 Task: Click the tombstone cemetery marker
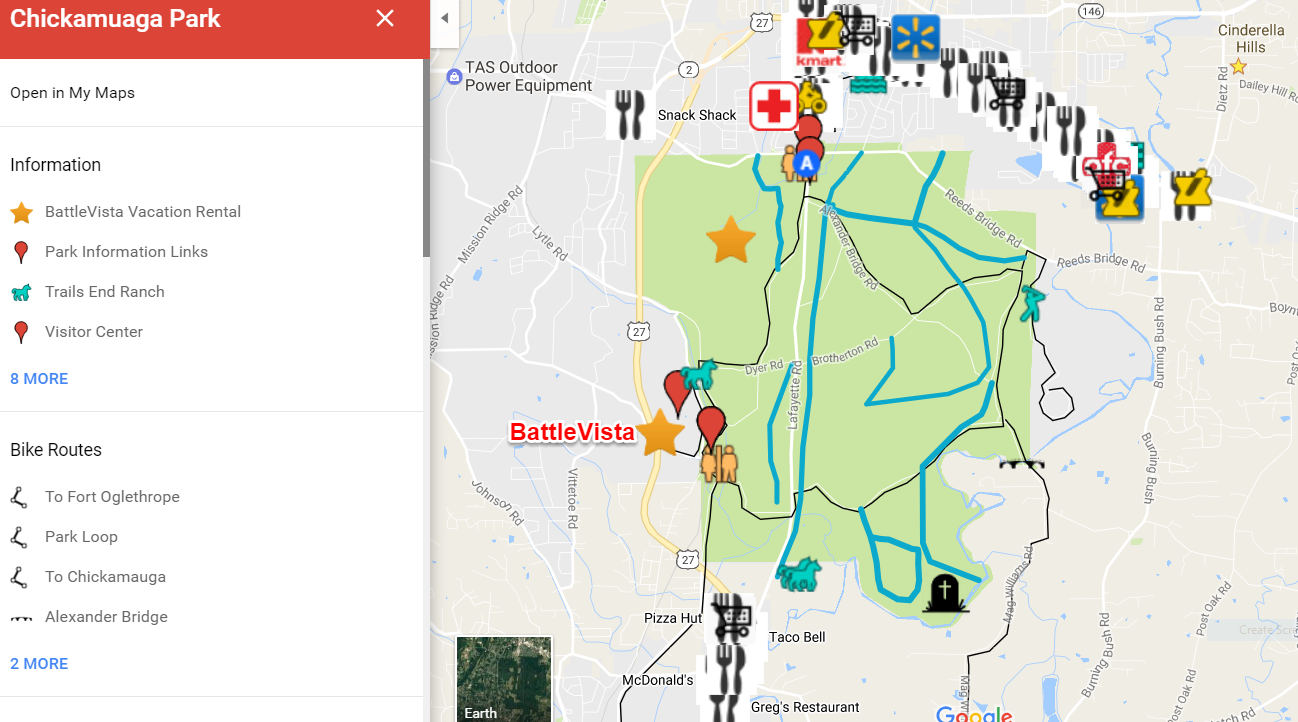click(x=945, y=593)
